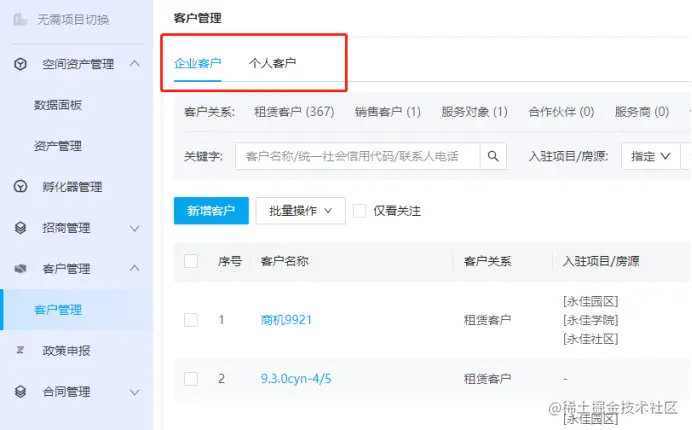Switch to the 企业客户 tab

[197, 63]
